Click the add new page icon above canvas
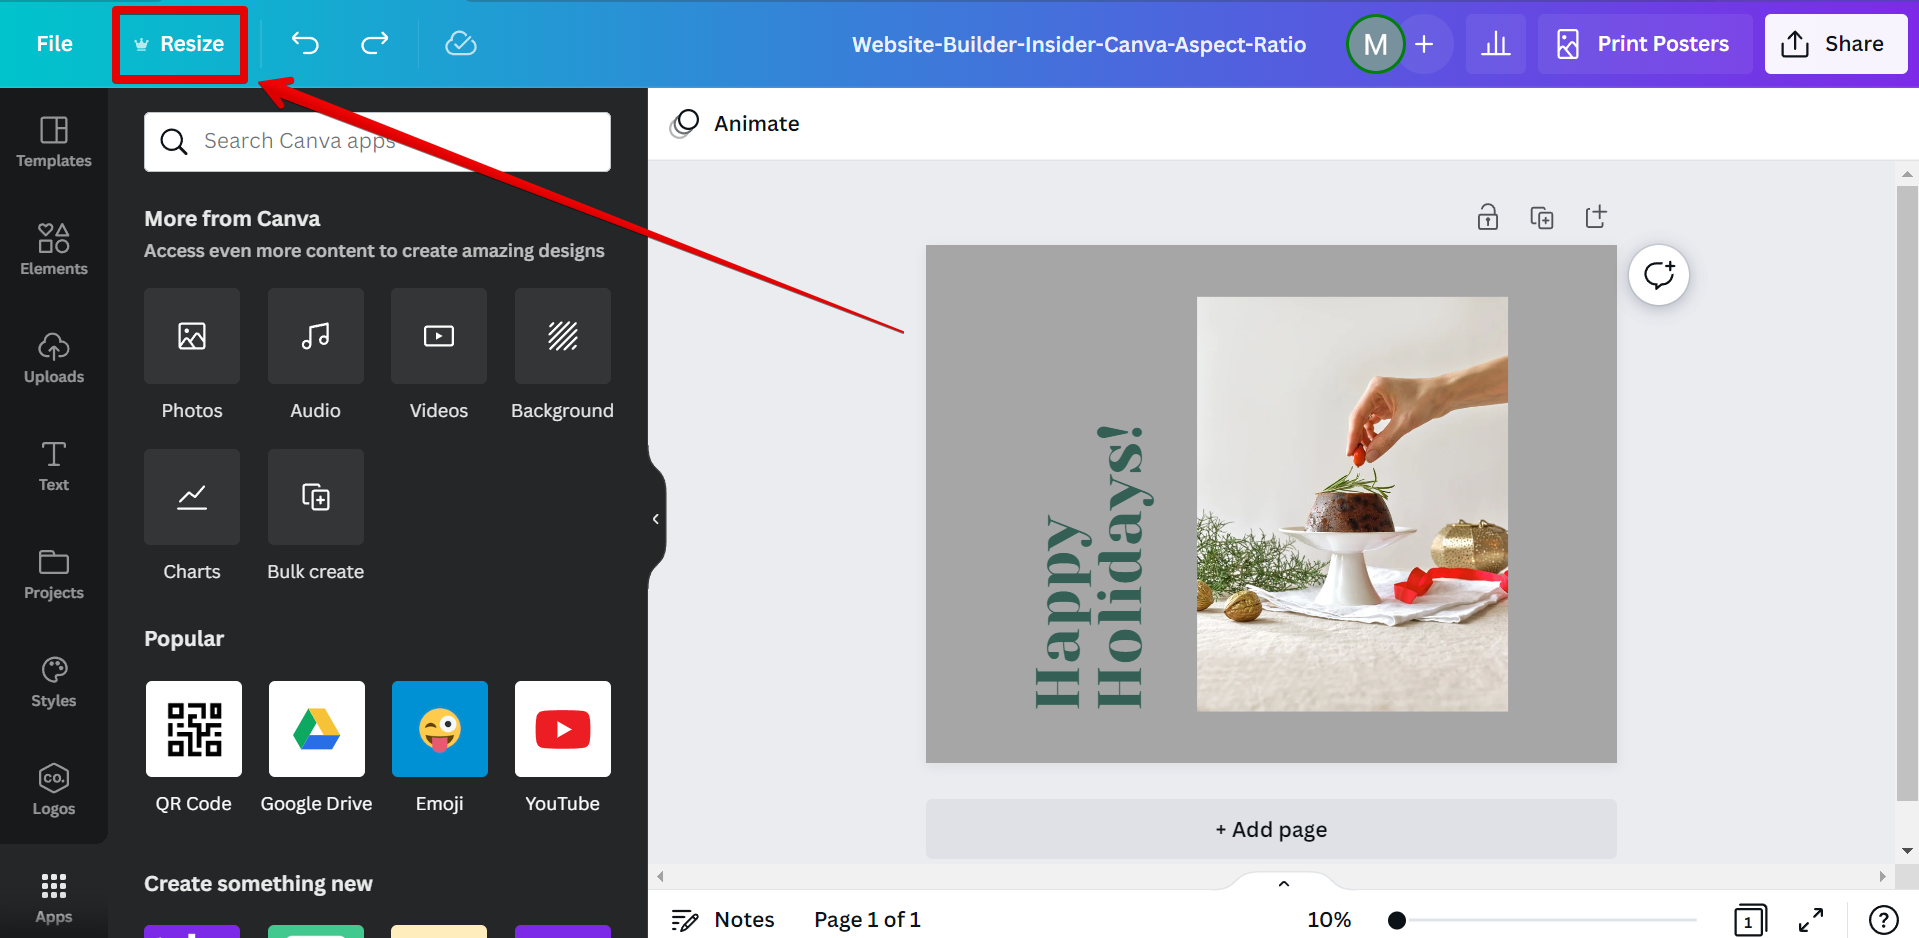The image size is (1919, 938). 1596,217
